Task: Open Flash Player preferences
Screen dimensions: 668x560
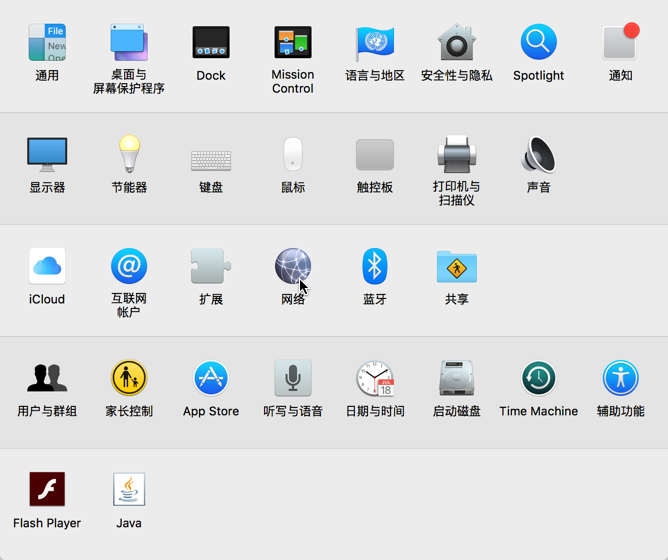Action: point(47,489)
